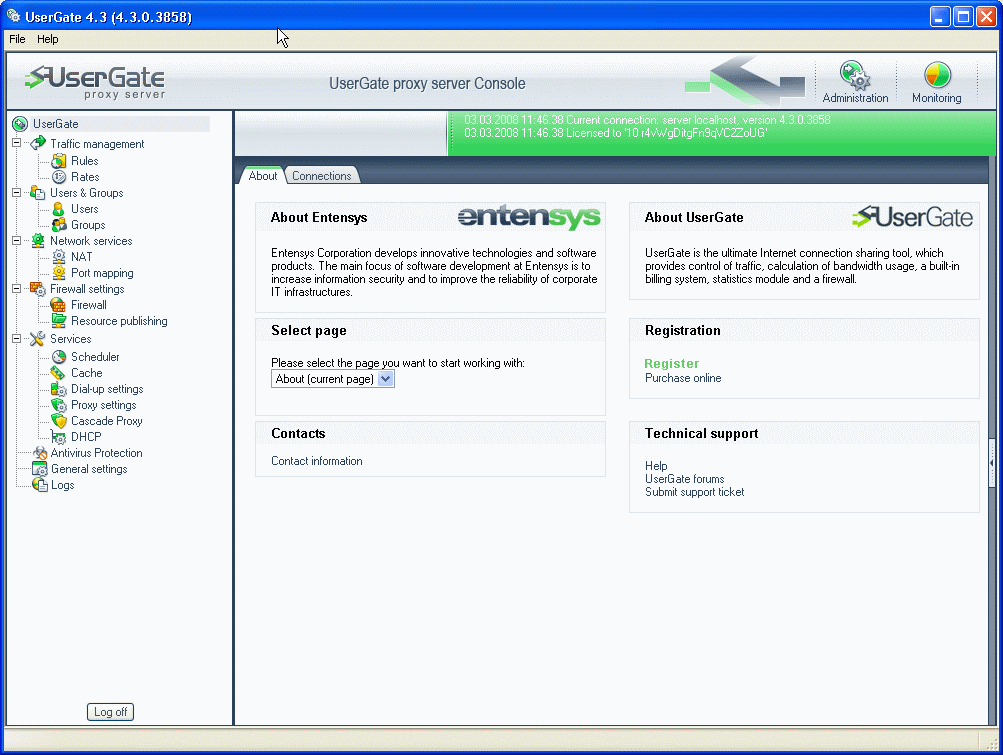1003x755 pixels.
Task: Click the Traffic management arrow icon
Action: point(38,143)
